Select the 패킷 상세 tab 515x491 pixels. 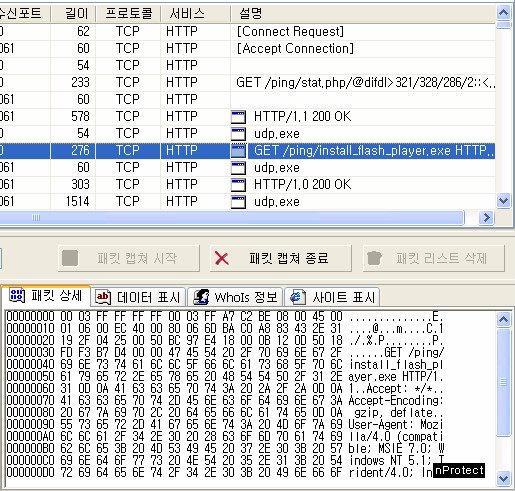point(46,296)
